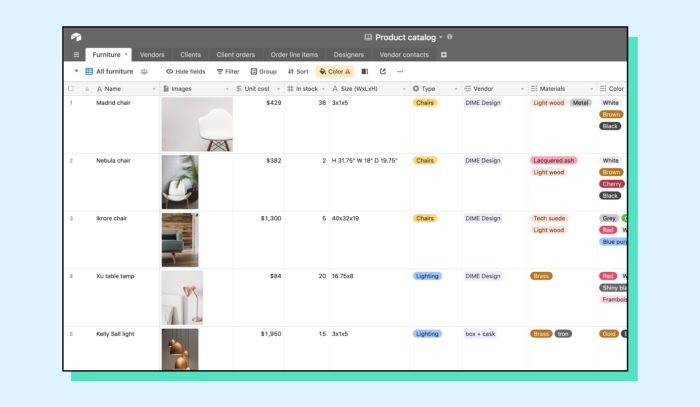Click the Sort button

pyautogui.click(x=298, y=71)
